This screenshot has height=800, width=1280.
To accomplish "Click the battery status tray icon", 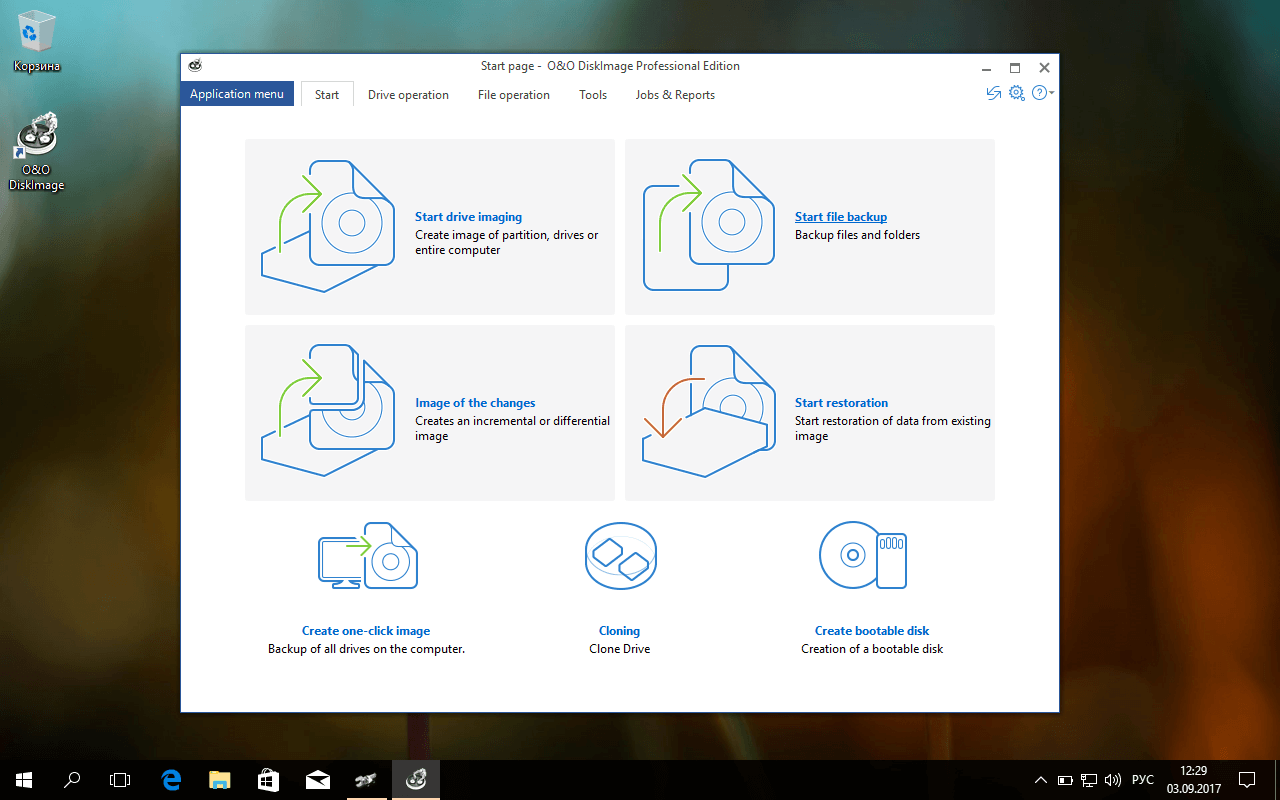I will [x=1065, y=779].
